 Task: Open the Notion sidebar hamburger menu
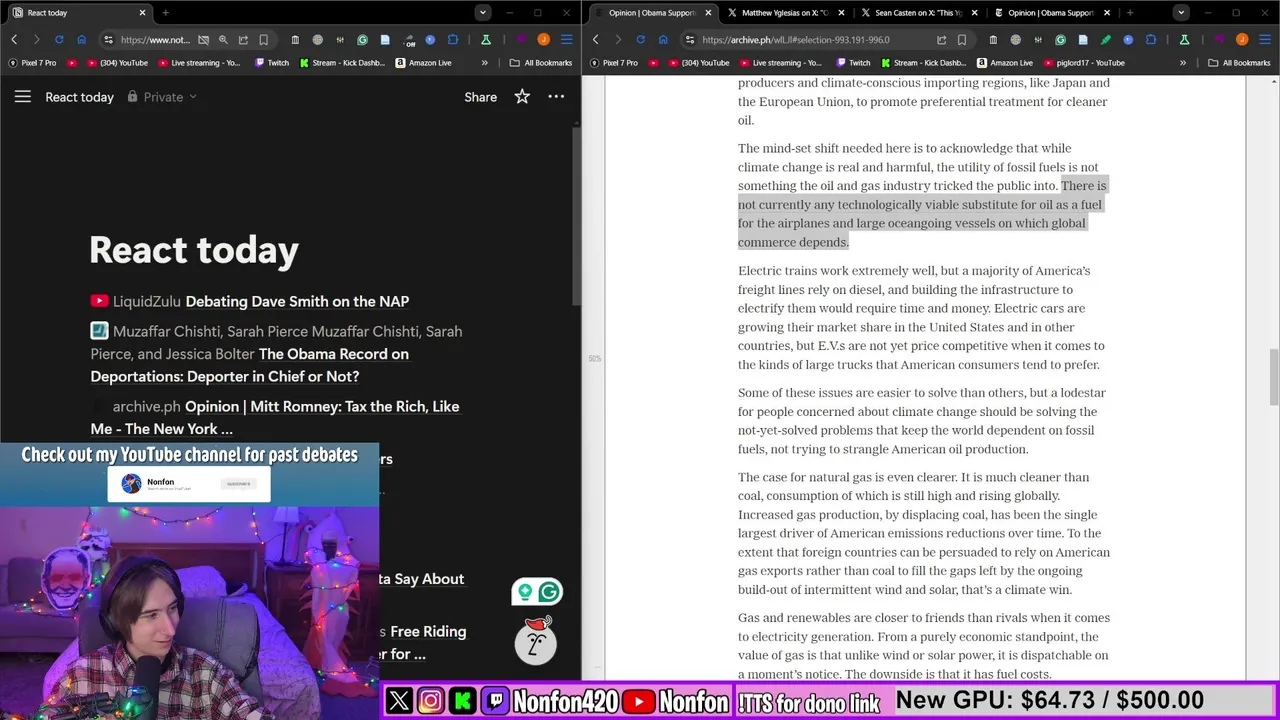(x=23, y=97)
